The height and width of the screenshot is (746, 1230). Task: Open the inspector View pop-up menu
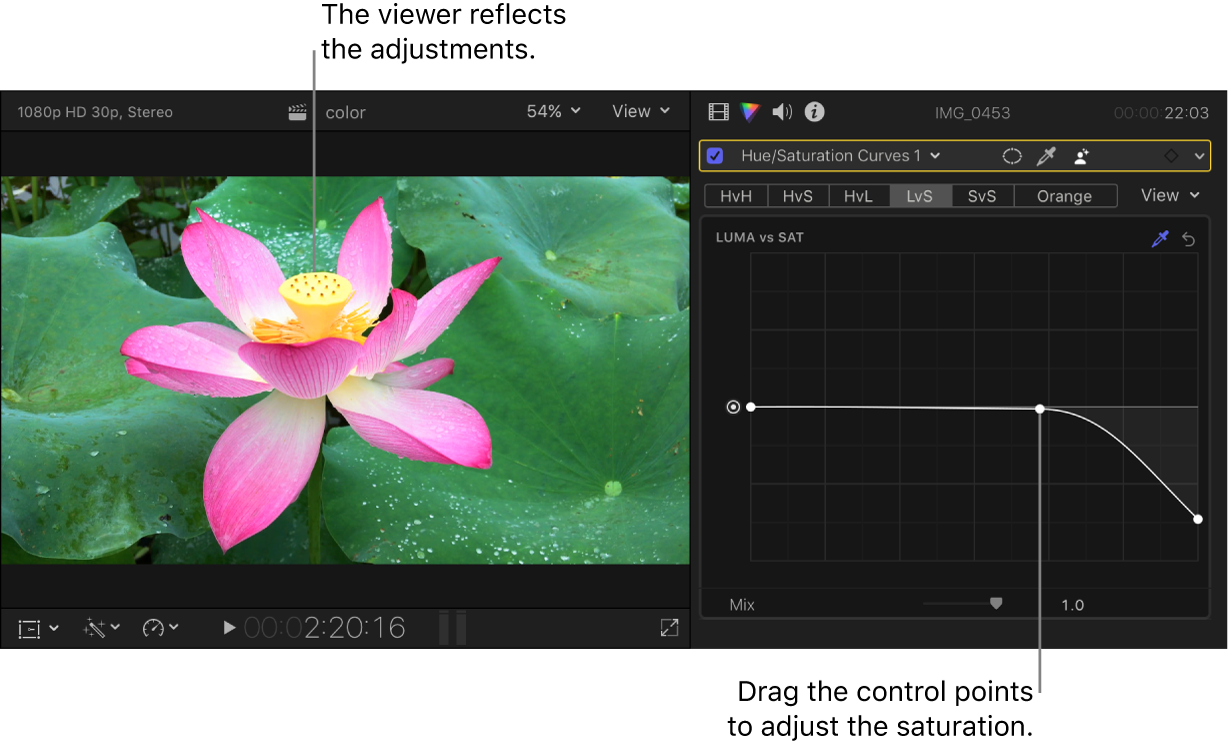[1171, 195]
